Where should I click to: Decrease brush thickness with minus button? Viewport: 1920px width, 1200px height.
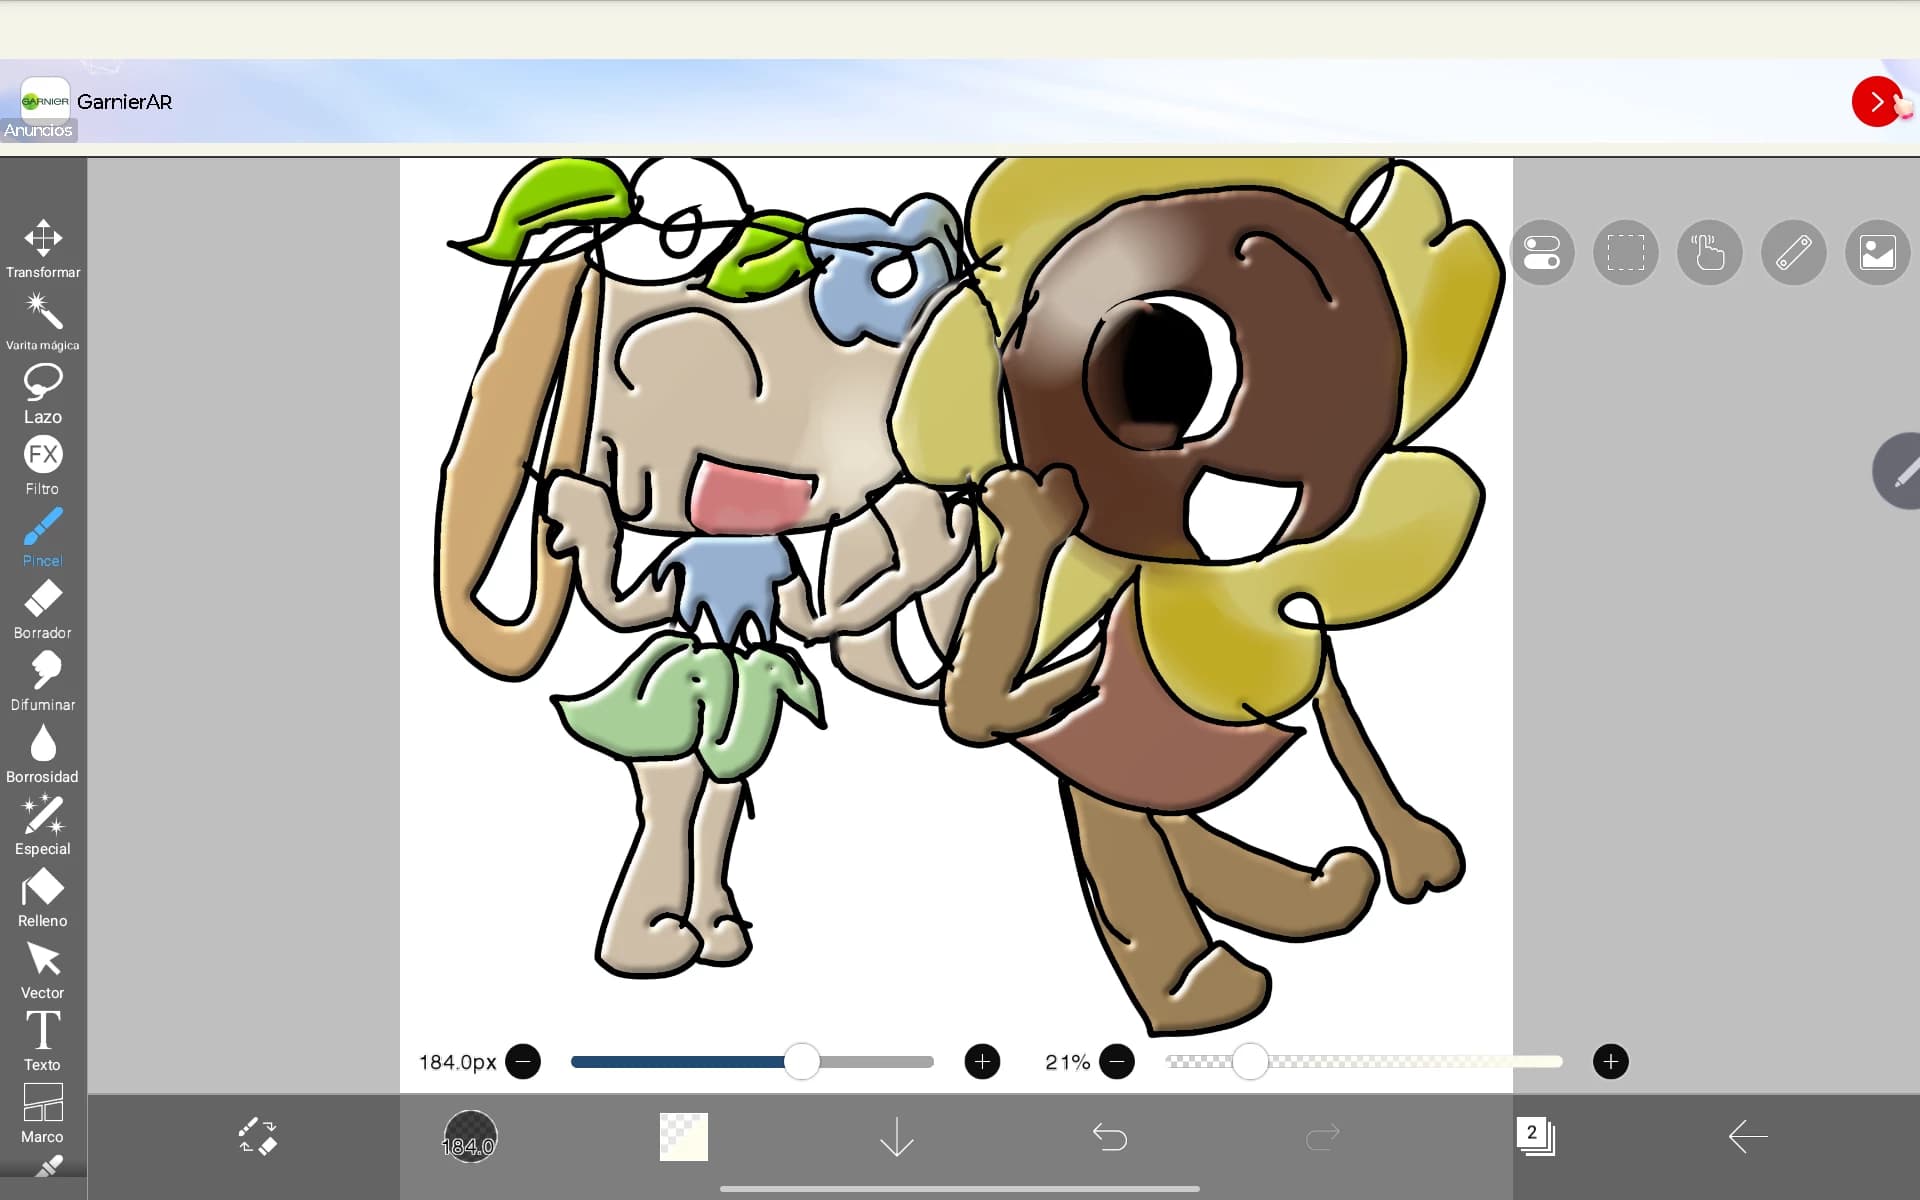pyautogui.click(x=523, y=1061)
